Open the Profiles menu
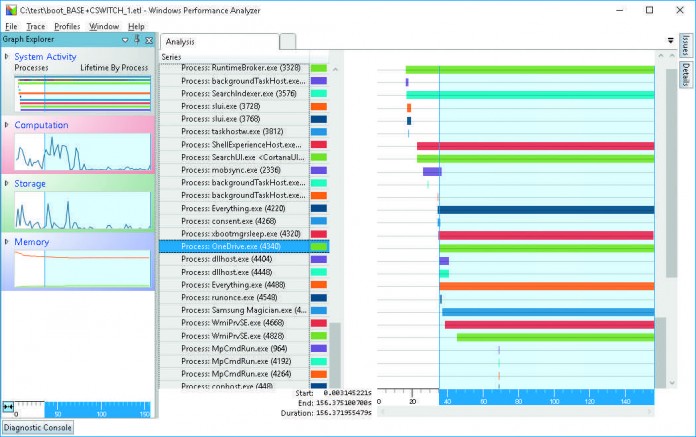The width and height of the screenshot is (696, 437). coord(67,26)
